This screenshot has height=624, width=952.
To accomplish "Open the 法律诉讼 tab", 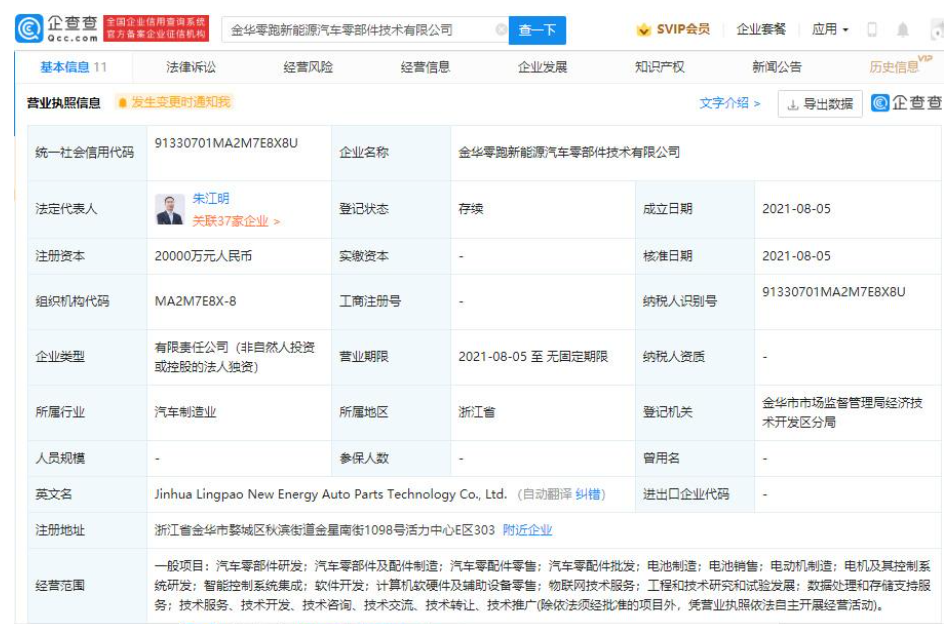I will click(191, 67).
